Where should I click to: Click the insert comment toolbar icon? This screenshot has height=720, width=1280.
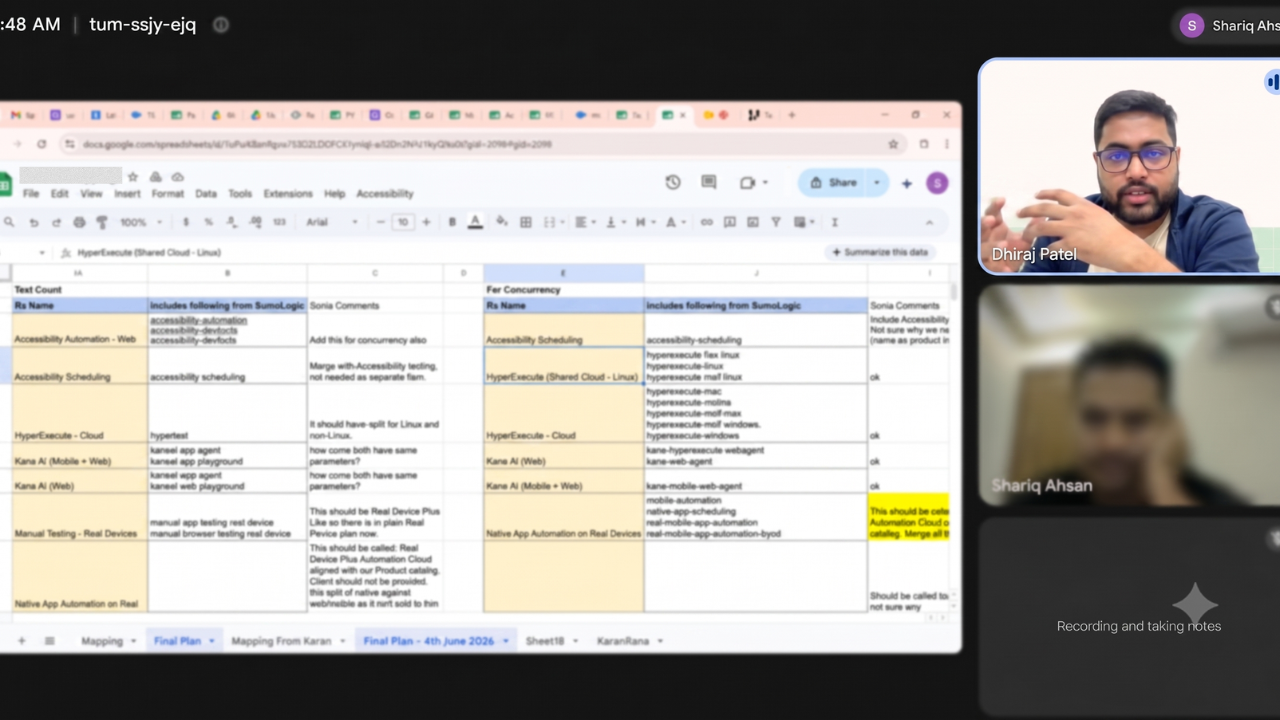730,222
